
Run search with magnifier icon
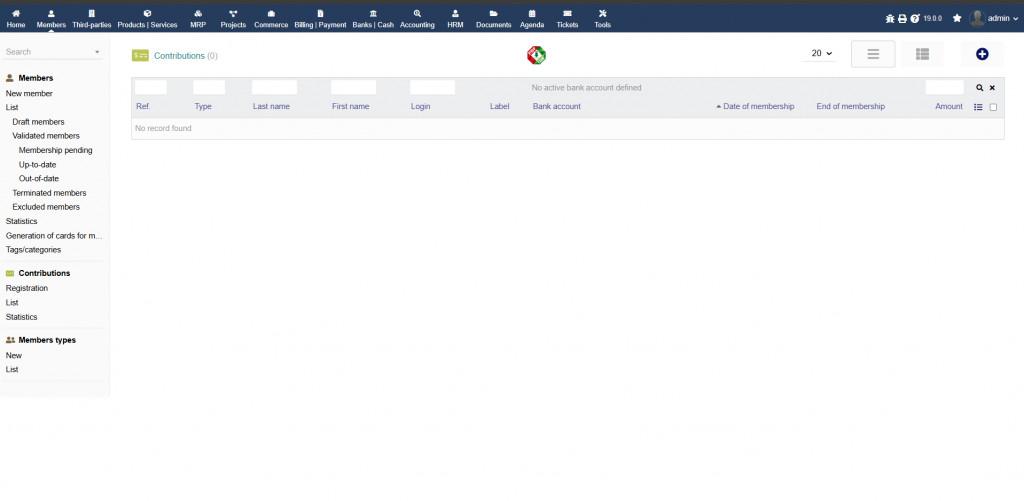980,88
